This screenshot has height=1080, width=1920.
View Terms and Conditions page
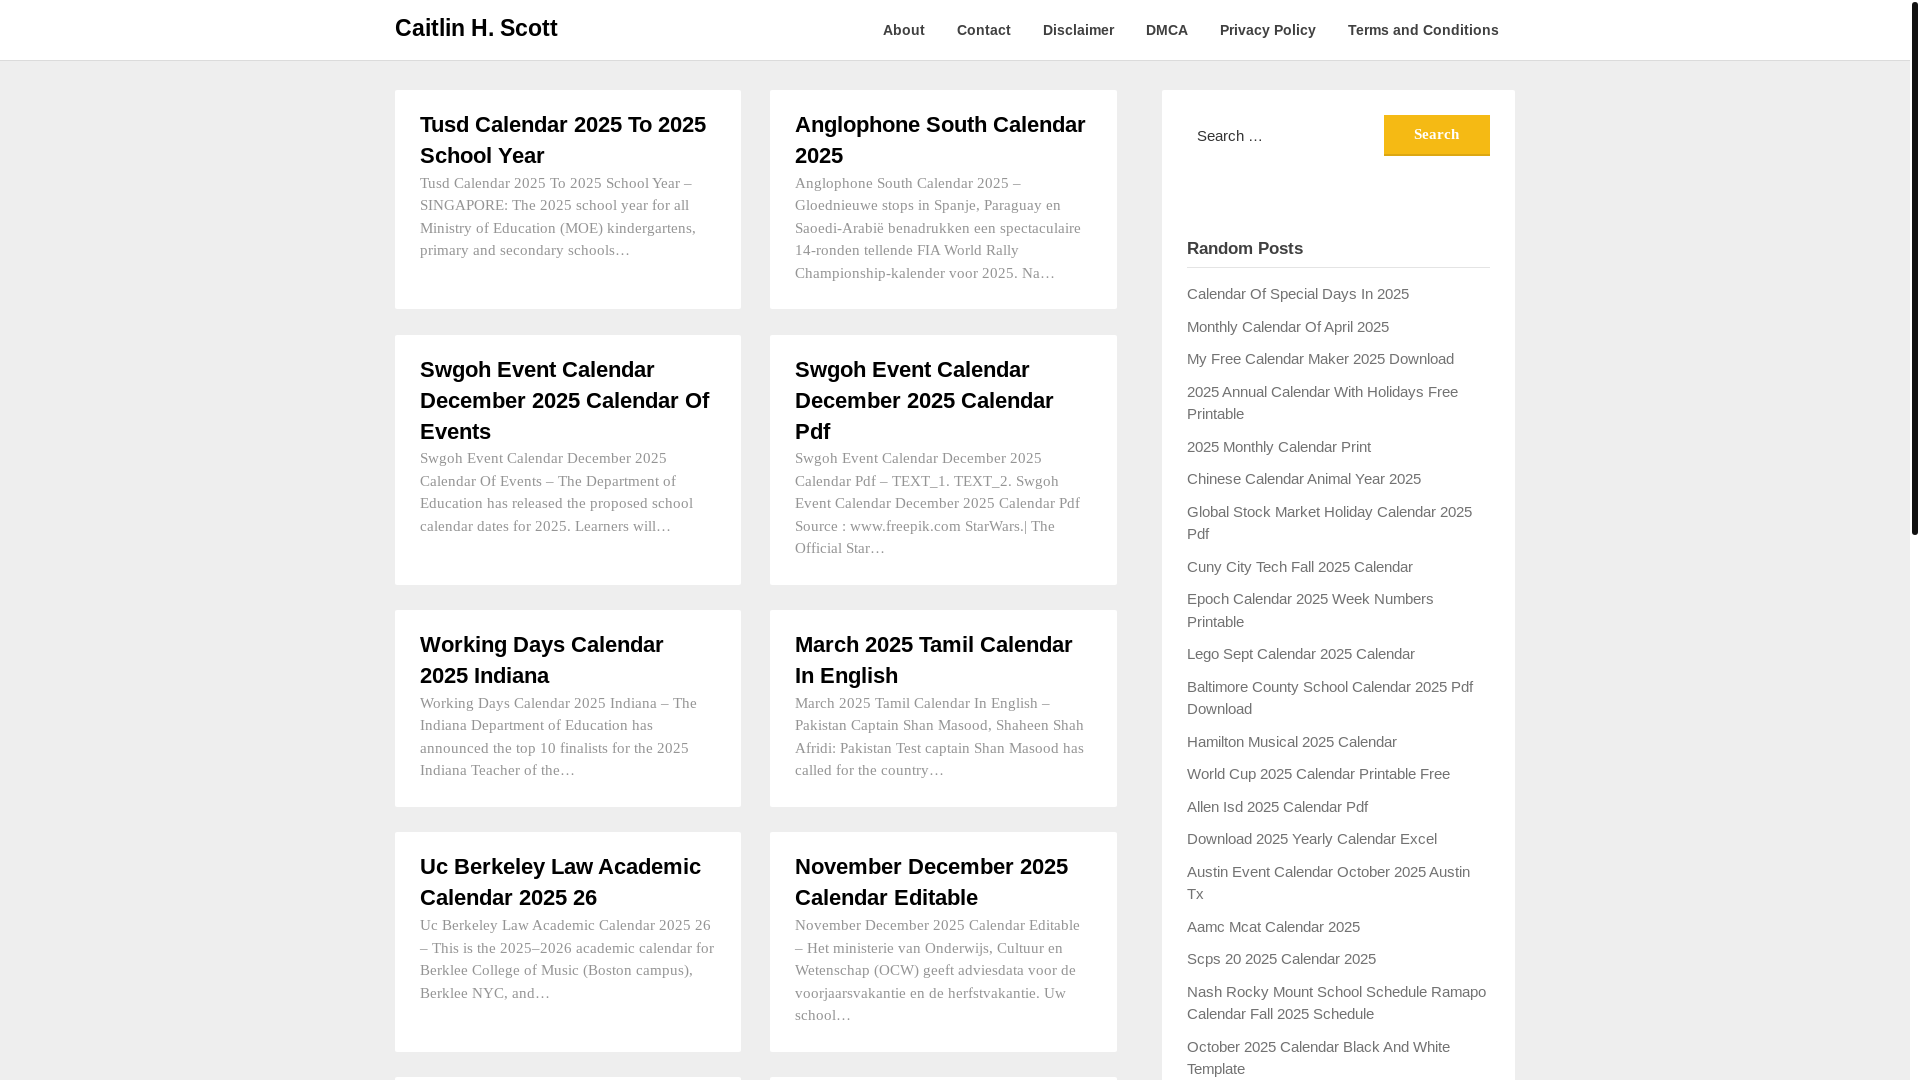click(1422, 30)
